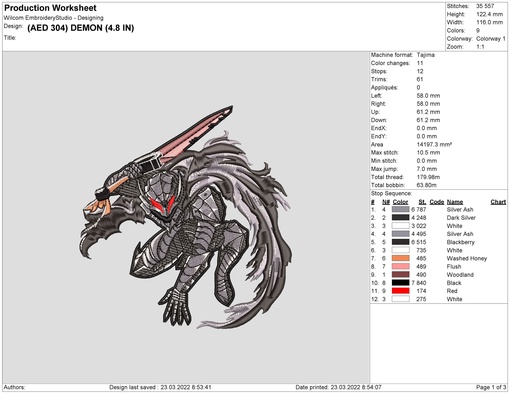Click the Code column header
510x394 pixels.
tap(437, 202)
